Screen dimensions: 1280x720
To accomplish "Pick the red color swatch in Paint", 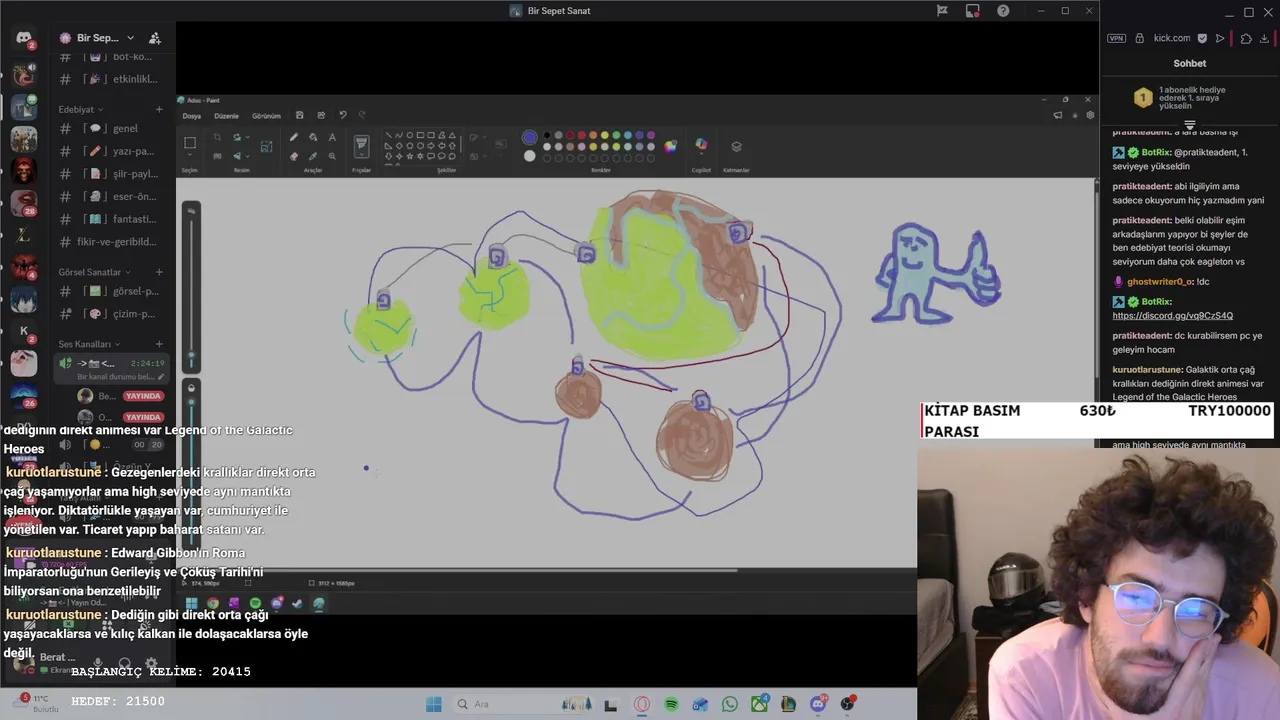I will click(582, 135).
